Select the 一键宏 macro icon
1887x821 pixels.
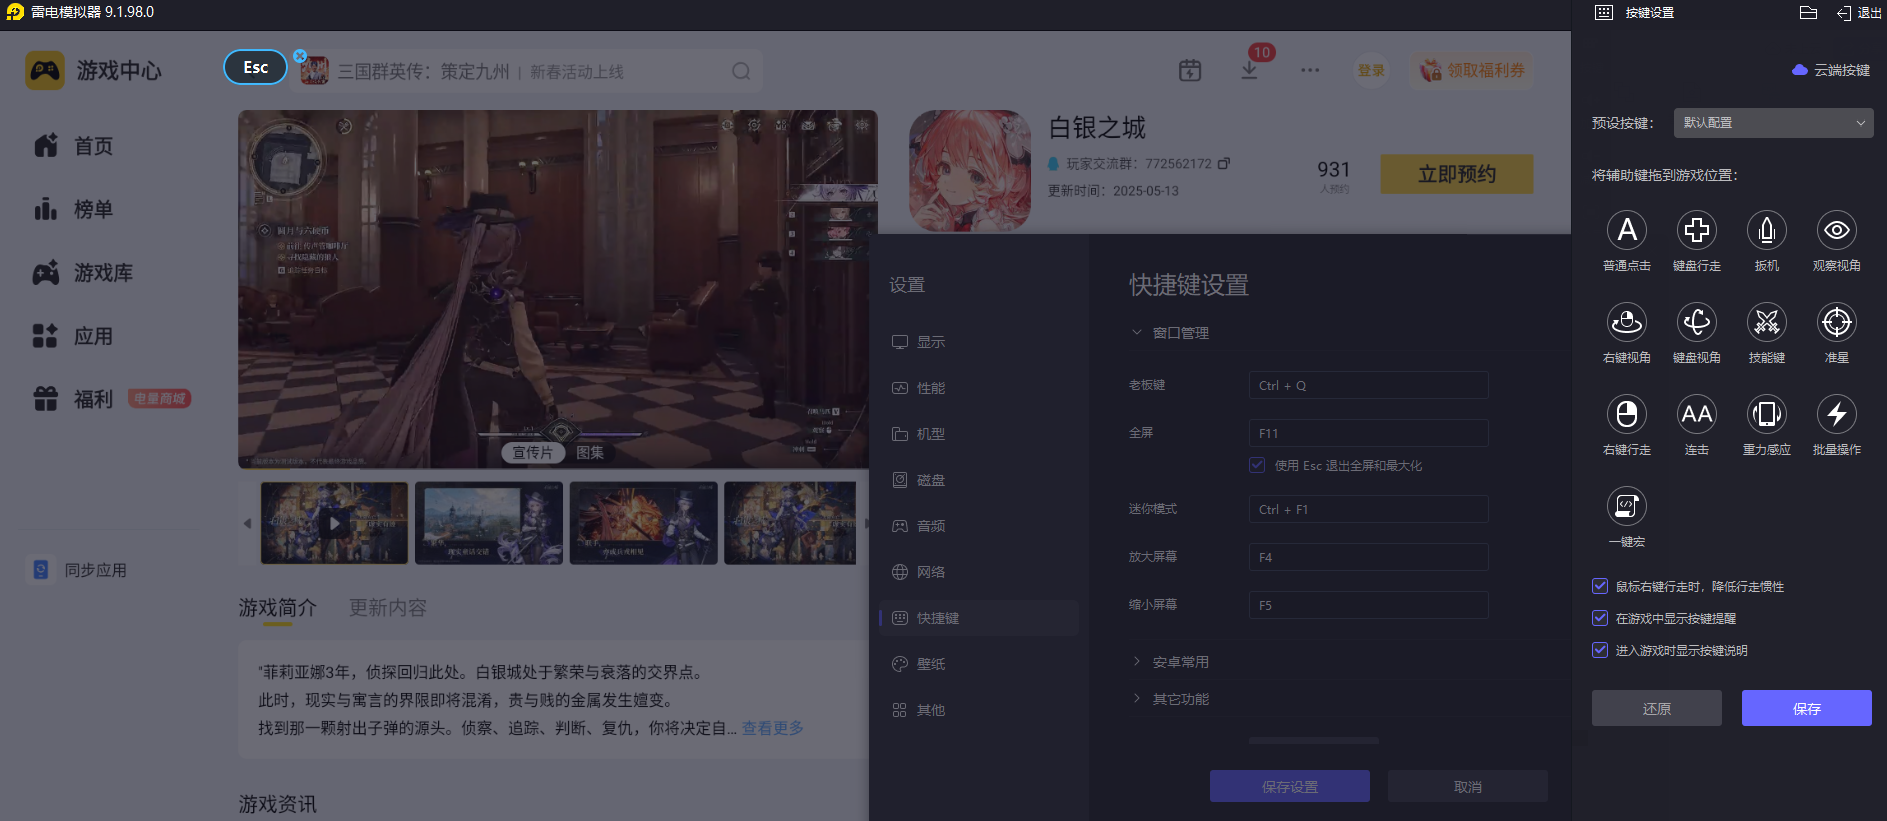[1627, 506]
